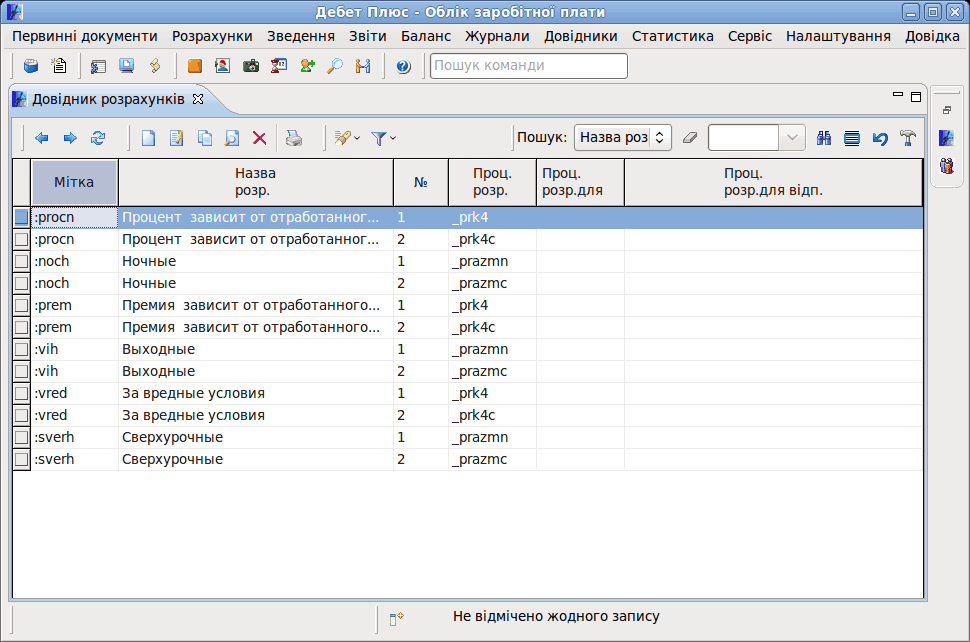Select the 'За вредные условия' row numbered 1

(468, 393)
